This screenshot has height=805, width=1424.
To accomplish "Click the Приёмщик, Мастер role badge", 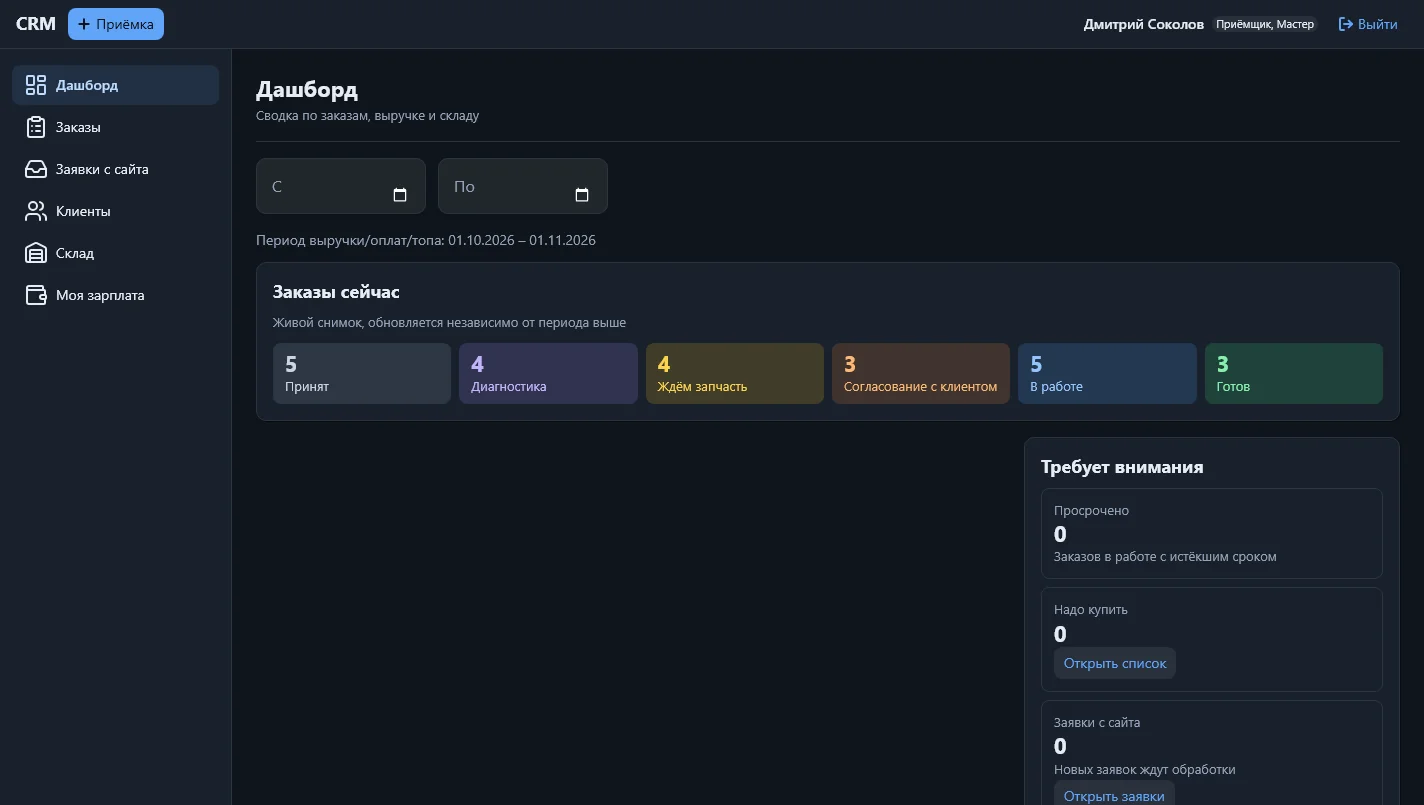I will coord(1265,24).
